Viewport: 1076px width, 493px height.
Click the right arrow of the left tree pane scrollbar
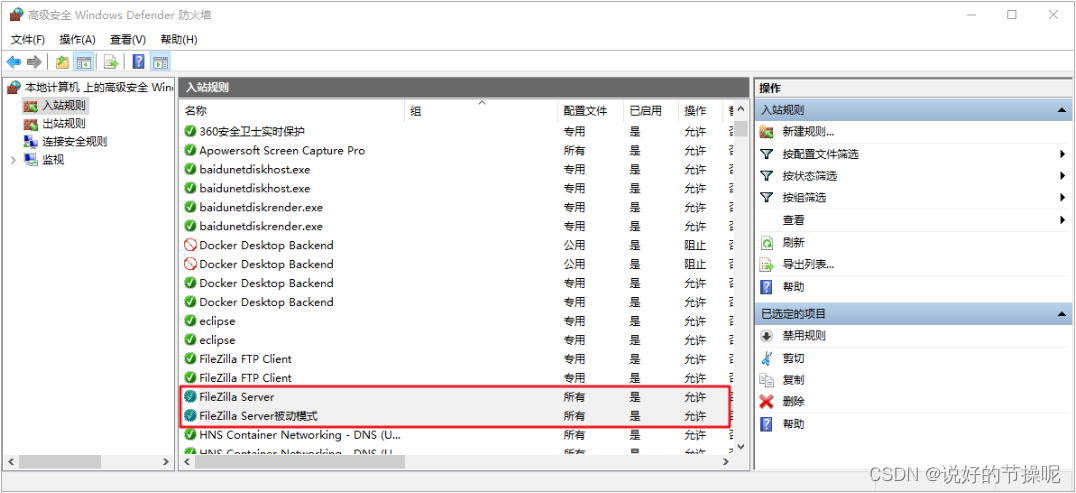[x=165, y=462]
